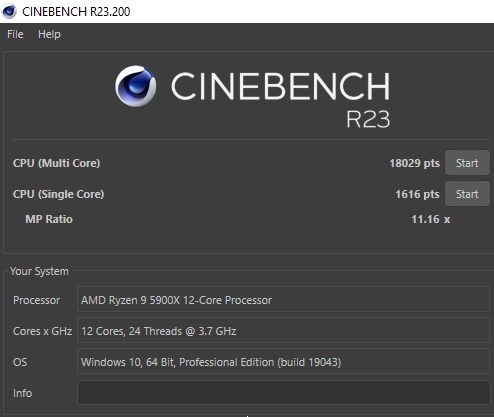Screen dimensions: 494x417
Task: Select the Processor name field
Action: pos(283,299)
